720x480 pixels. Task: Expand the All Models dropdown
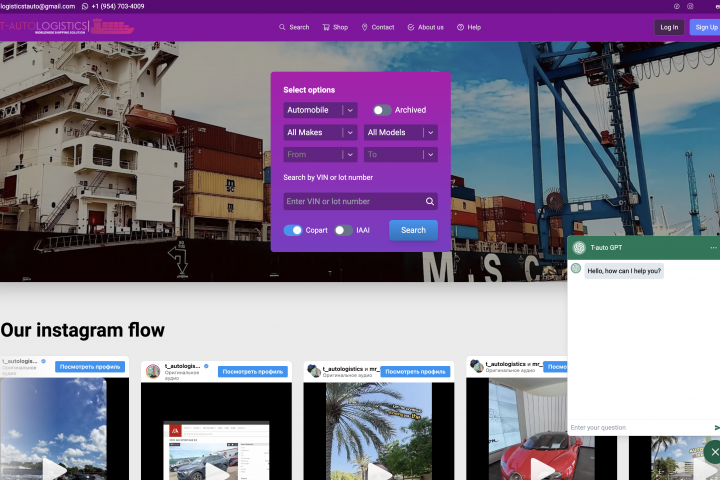click(x=400, y=132)
